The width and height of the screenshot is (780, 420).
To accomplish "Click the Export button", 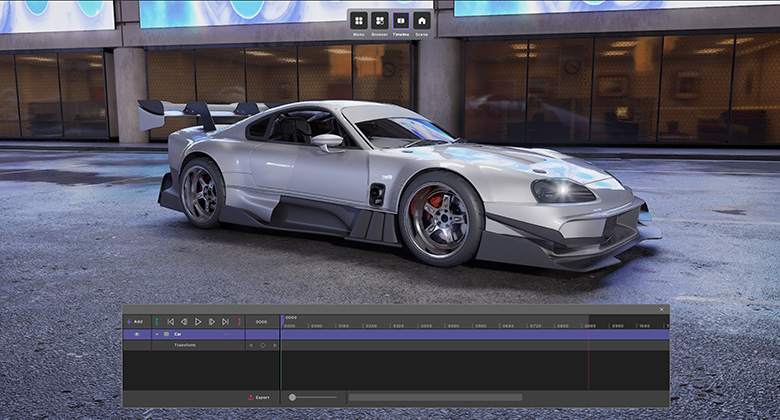I will point(260,397).
